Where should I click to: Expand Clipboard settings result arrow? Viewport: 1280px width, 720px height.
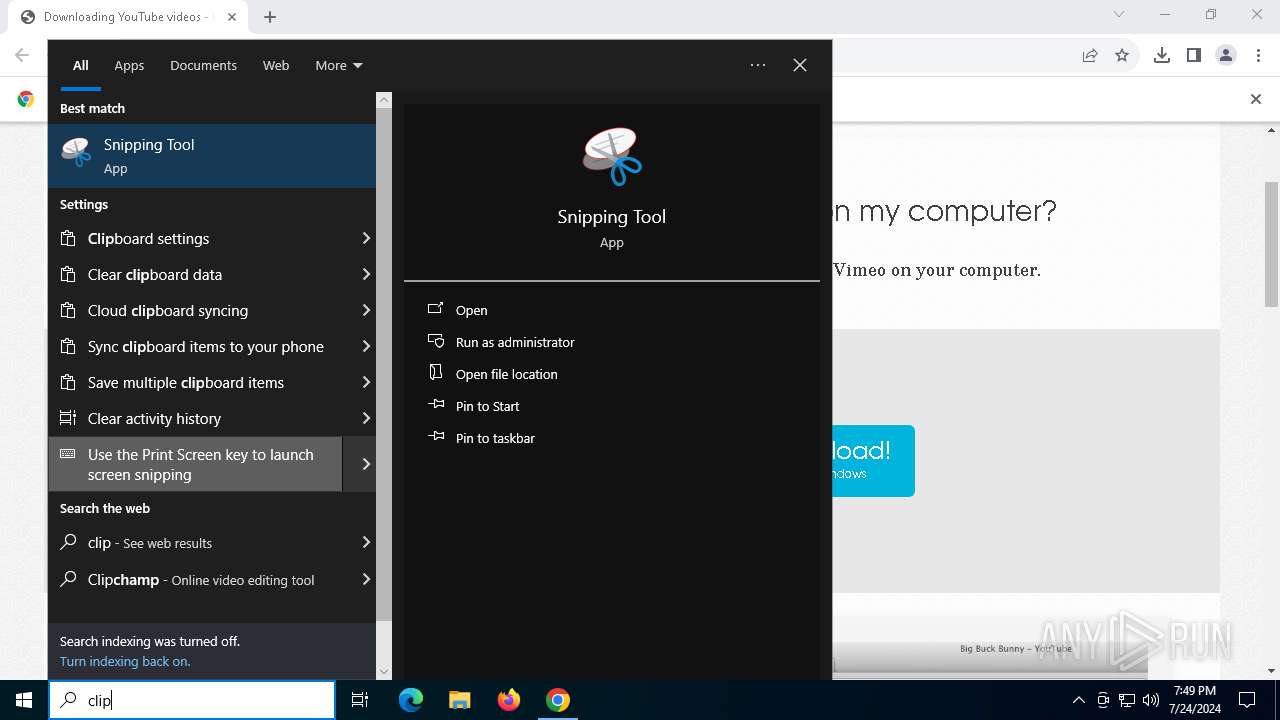366,238
